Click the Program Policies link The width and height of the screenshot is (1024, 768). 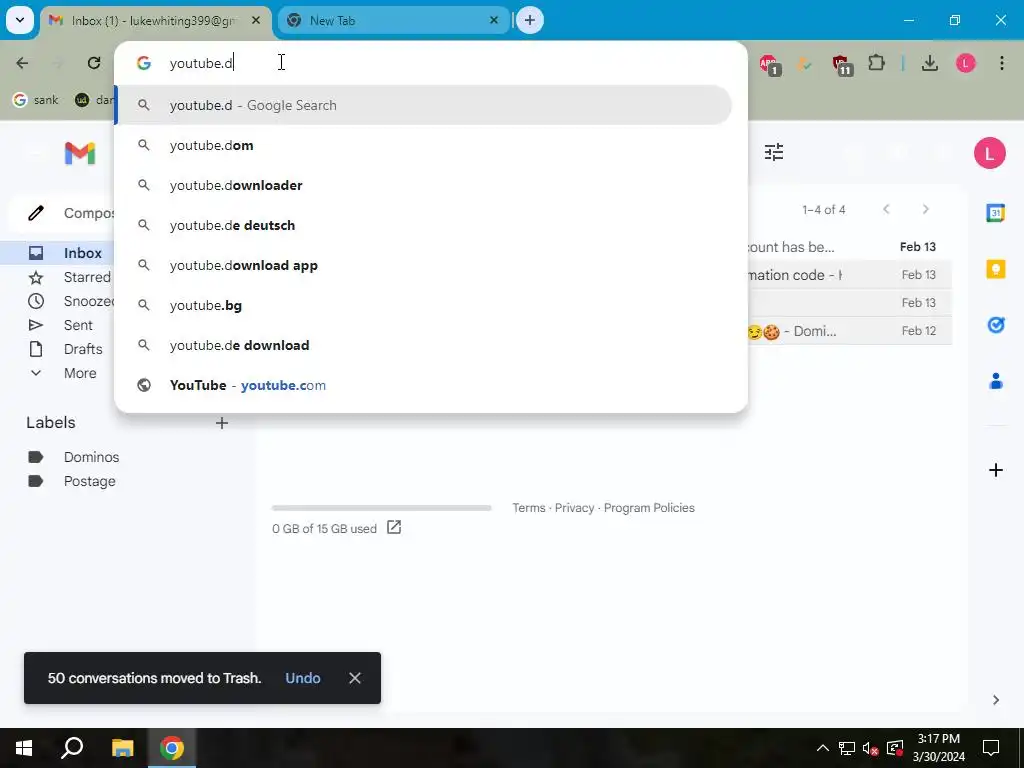pyautogui.click(x=649, y=507)
